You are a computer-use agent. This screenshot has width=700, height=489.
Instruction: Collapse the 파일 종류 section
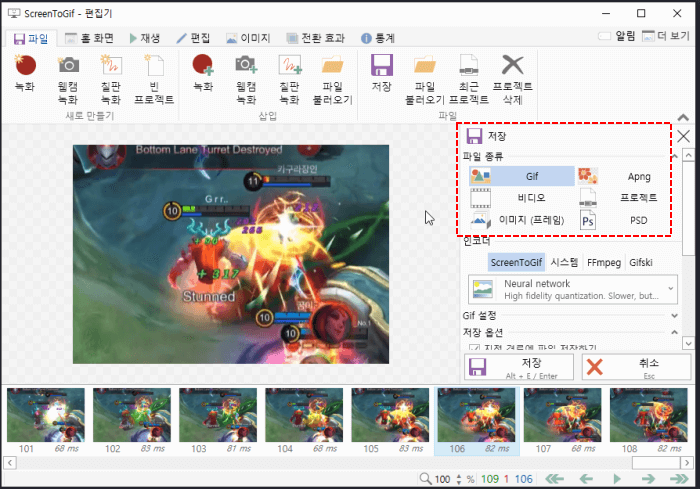coord(675,156)
